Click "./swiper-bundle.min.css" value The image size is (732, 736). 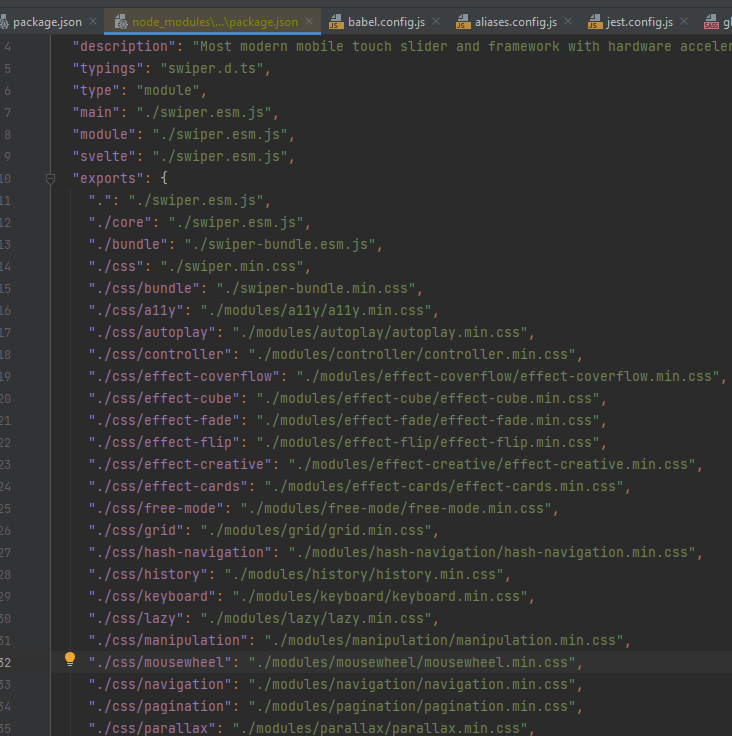click(316, 289)
